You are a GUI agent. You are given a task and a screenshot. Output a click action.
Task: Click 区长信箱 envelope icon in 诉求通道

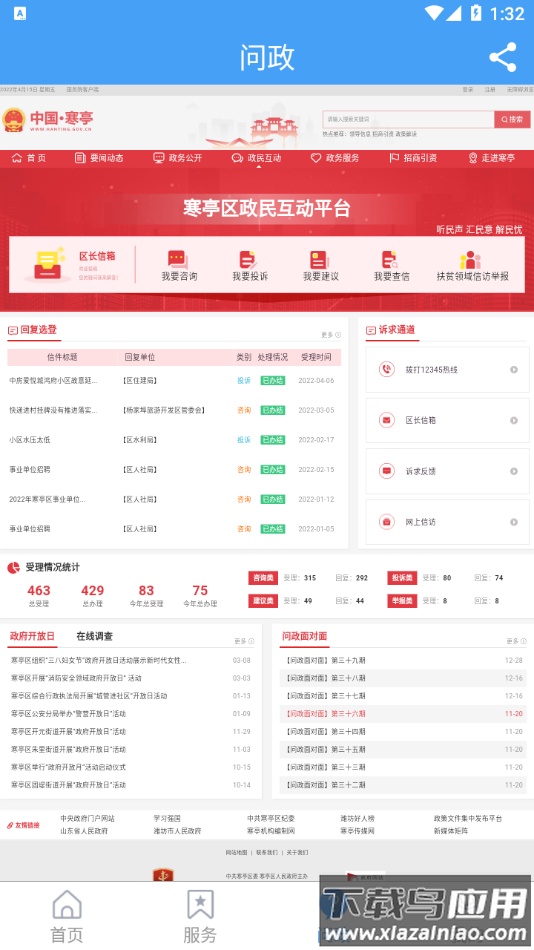(387, 420)
